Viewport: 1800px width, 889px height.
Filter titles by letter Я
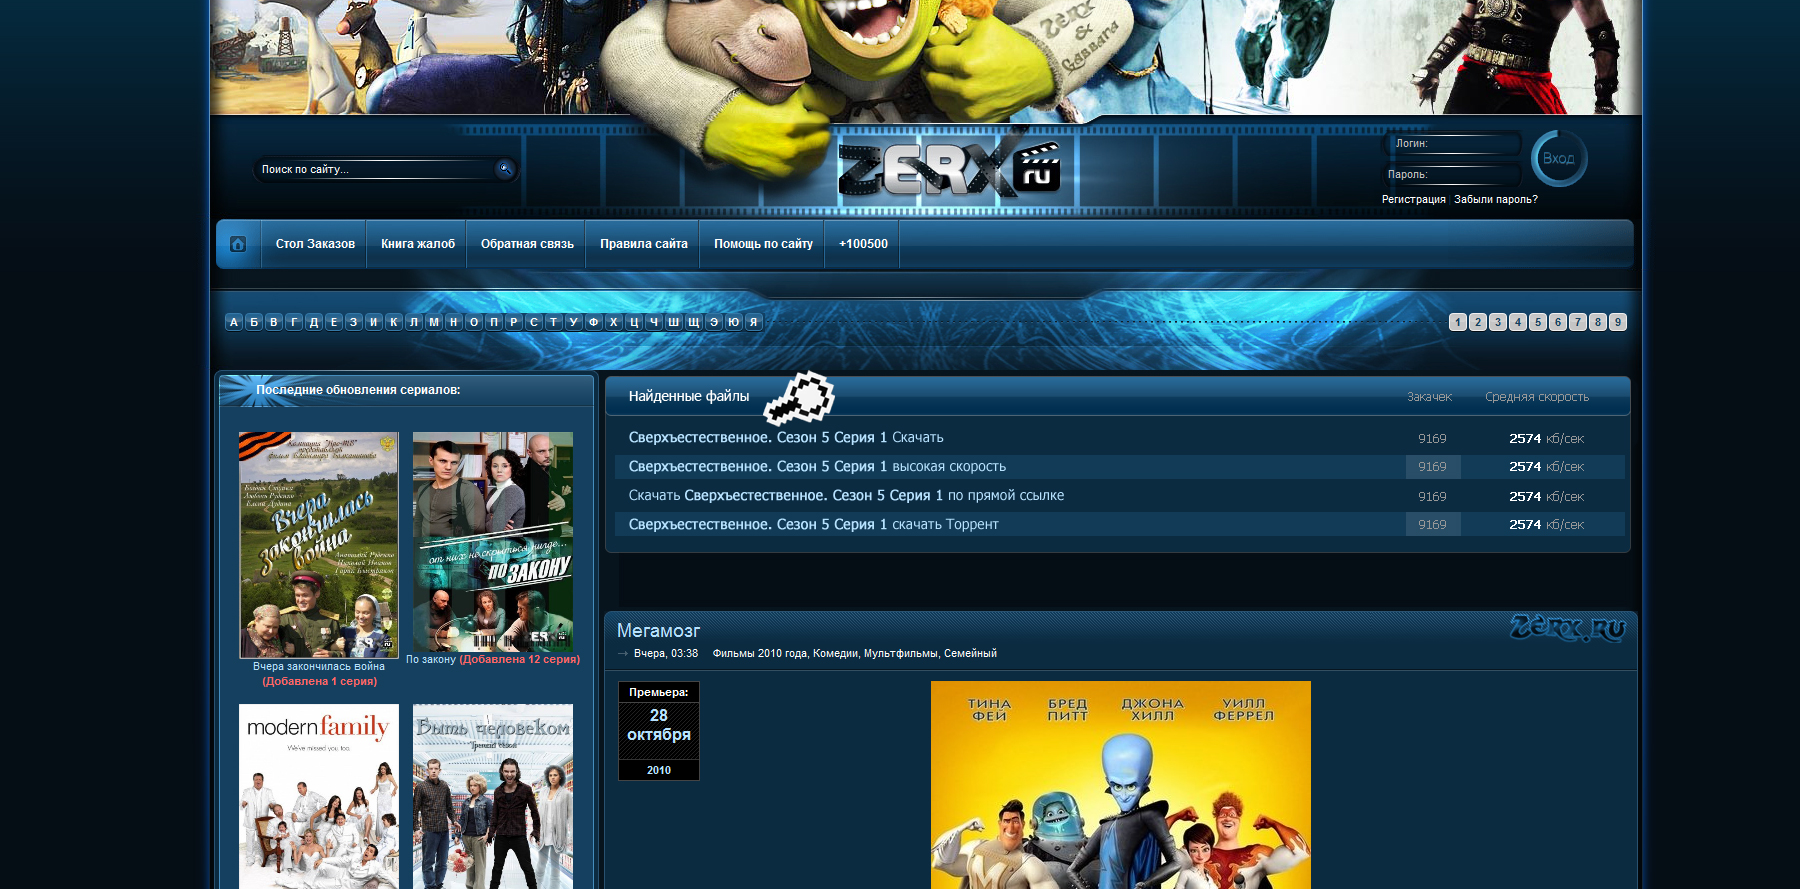(x=754, y=322)
